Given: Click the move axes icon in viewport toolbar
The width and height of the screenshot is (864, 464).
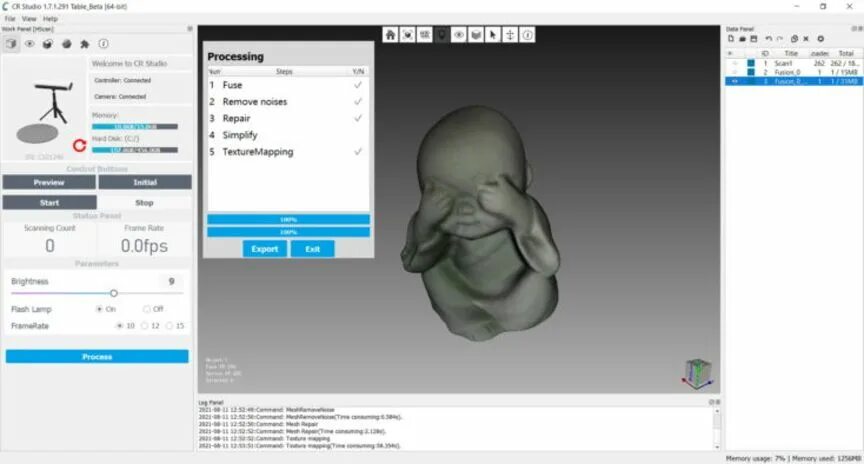Looking at the screenshot, I should pyautogui.click(x=510, y=35).
